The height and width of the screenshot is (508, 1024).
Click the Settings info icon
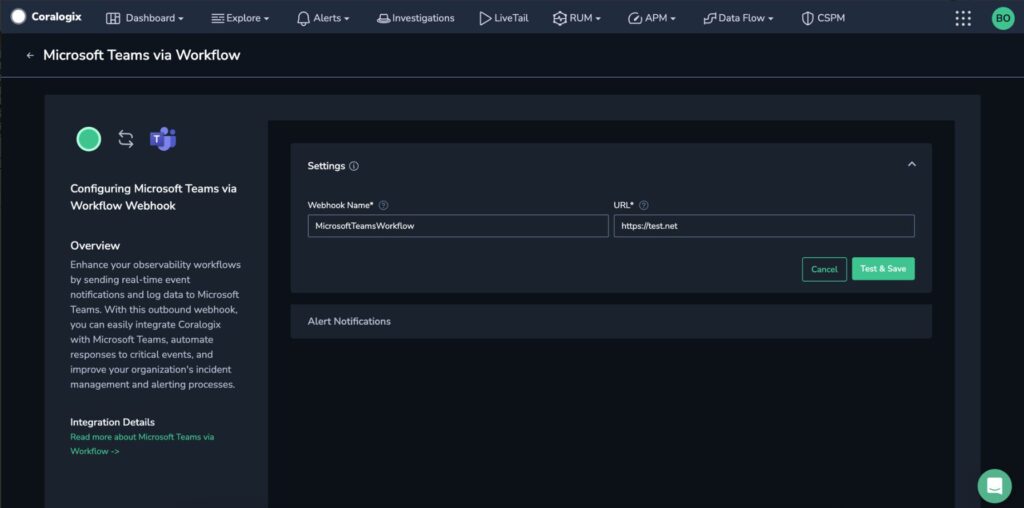[354, 166]
